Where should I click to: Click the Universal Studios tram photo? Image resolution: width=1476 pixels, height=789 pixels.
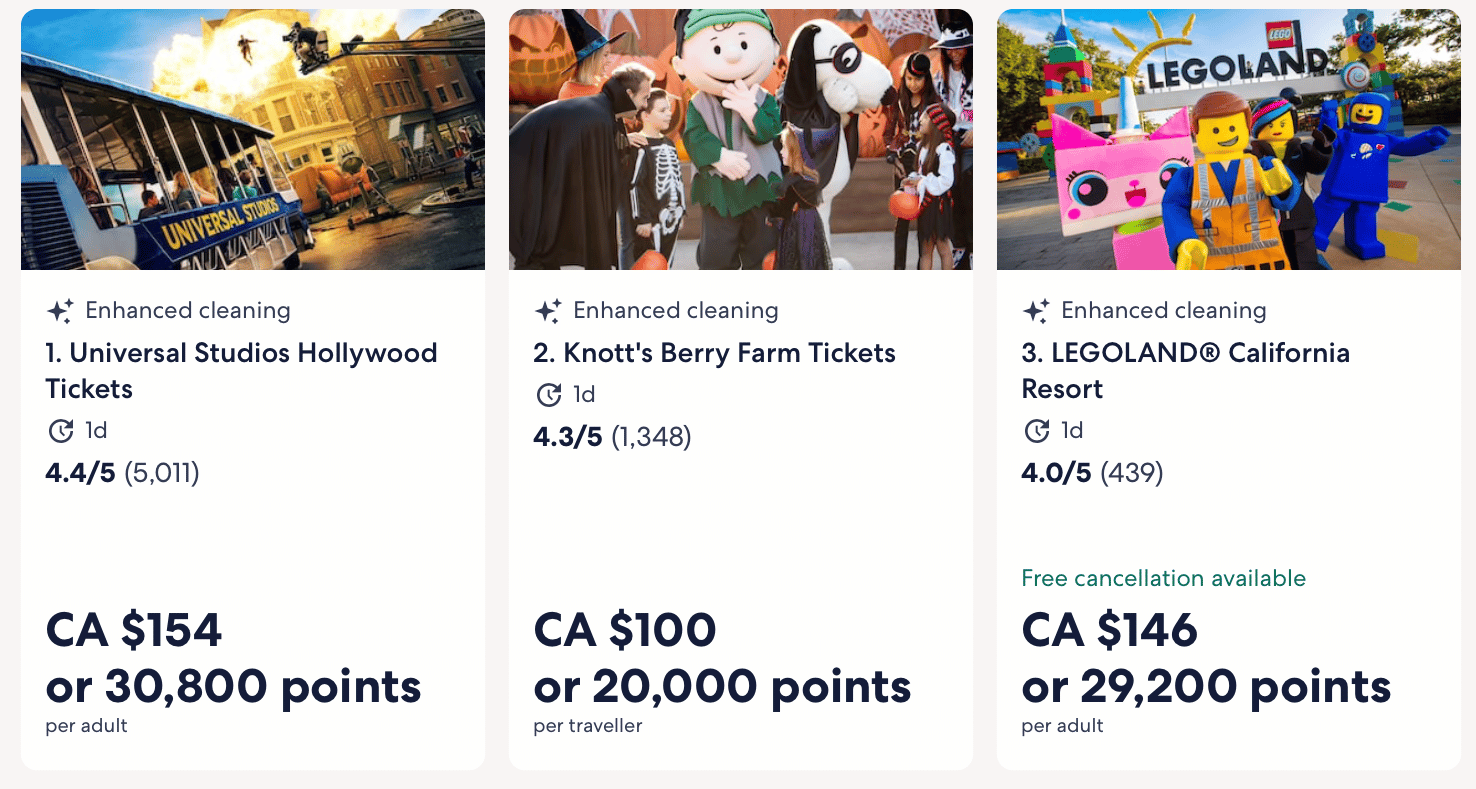pos(253,140)
